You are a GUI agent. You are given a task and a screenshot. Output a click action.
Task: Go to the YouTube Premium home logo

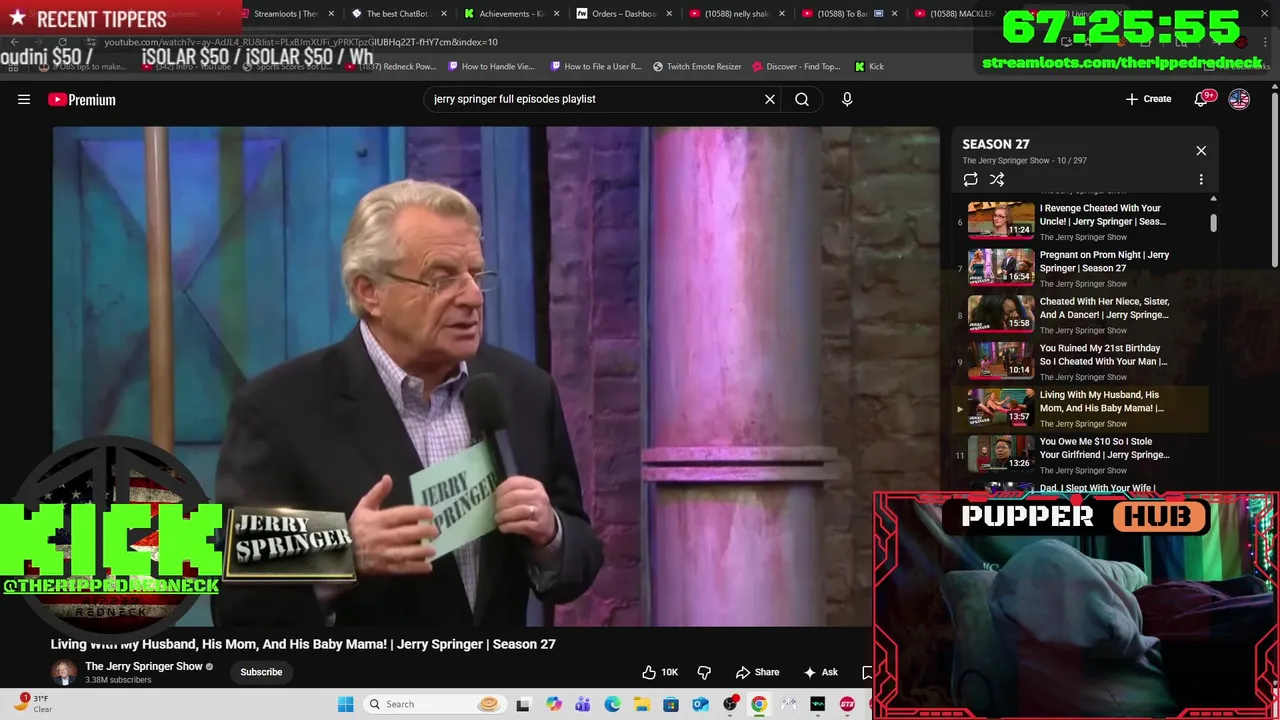click(x=82, y=99)
